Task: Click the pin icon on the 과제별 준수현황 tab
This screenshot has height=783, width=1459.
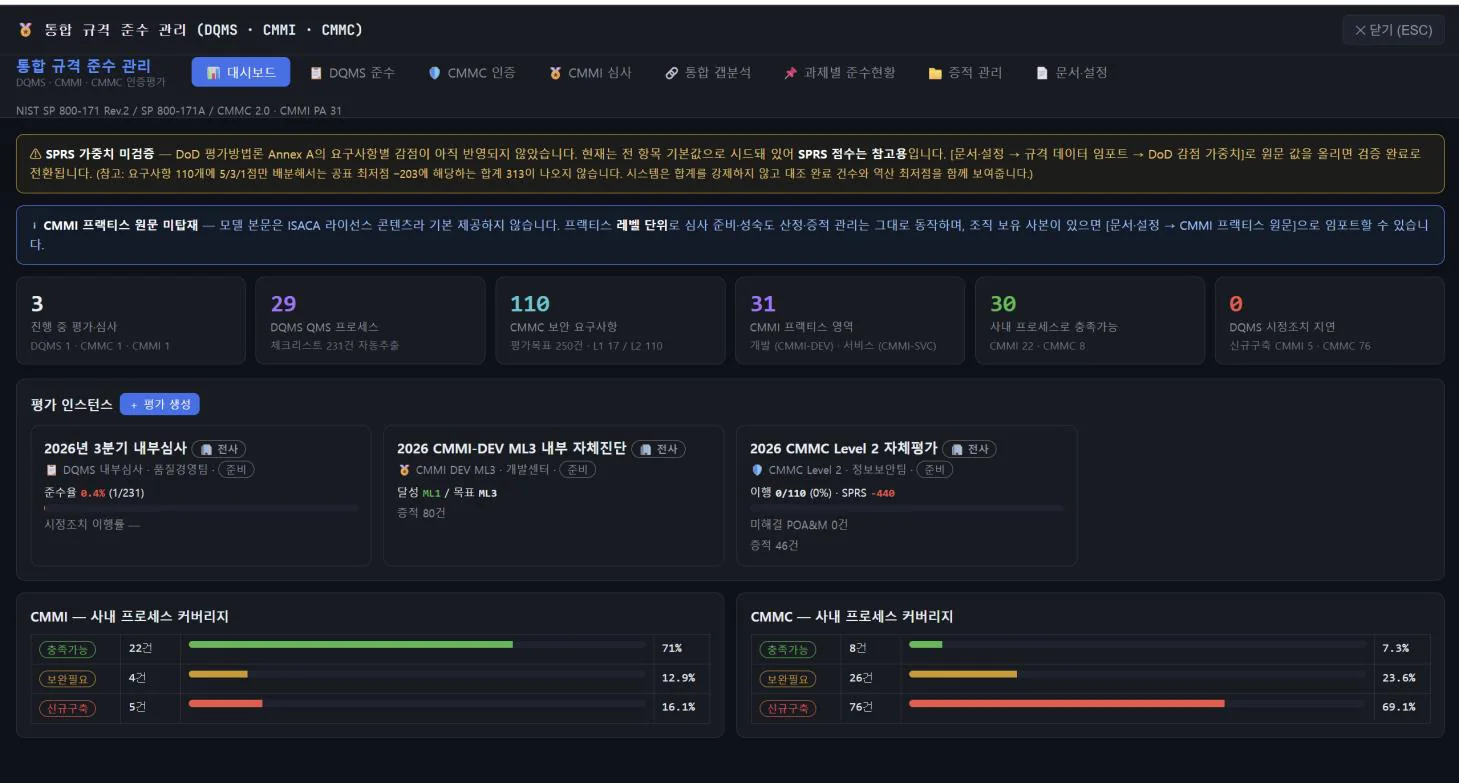Action: click(790, 73)
